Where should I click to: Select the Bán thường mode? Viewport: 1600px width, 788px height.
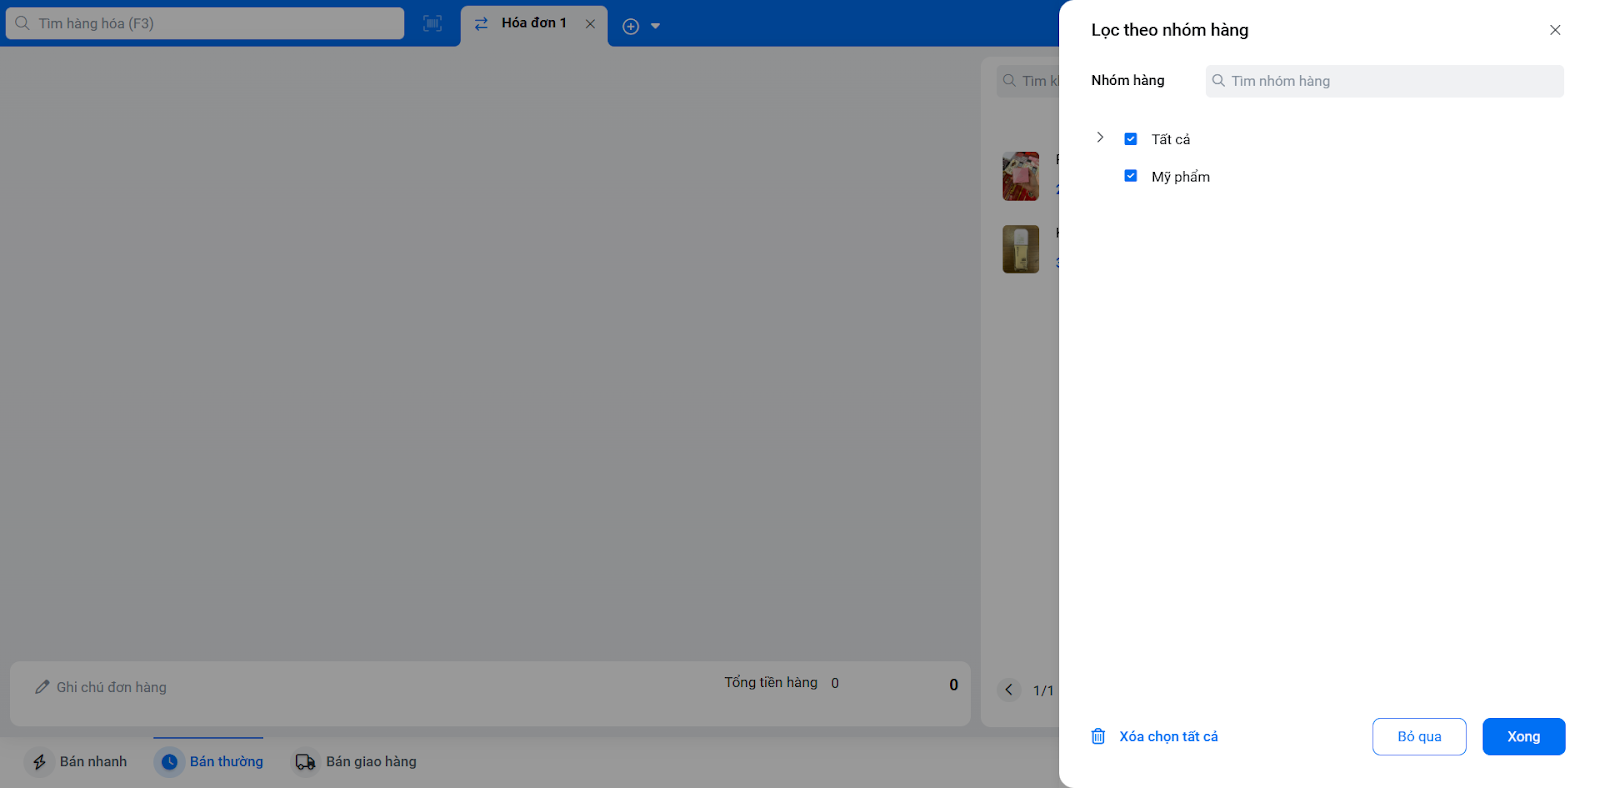click(209, 762)
